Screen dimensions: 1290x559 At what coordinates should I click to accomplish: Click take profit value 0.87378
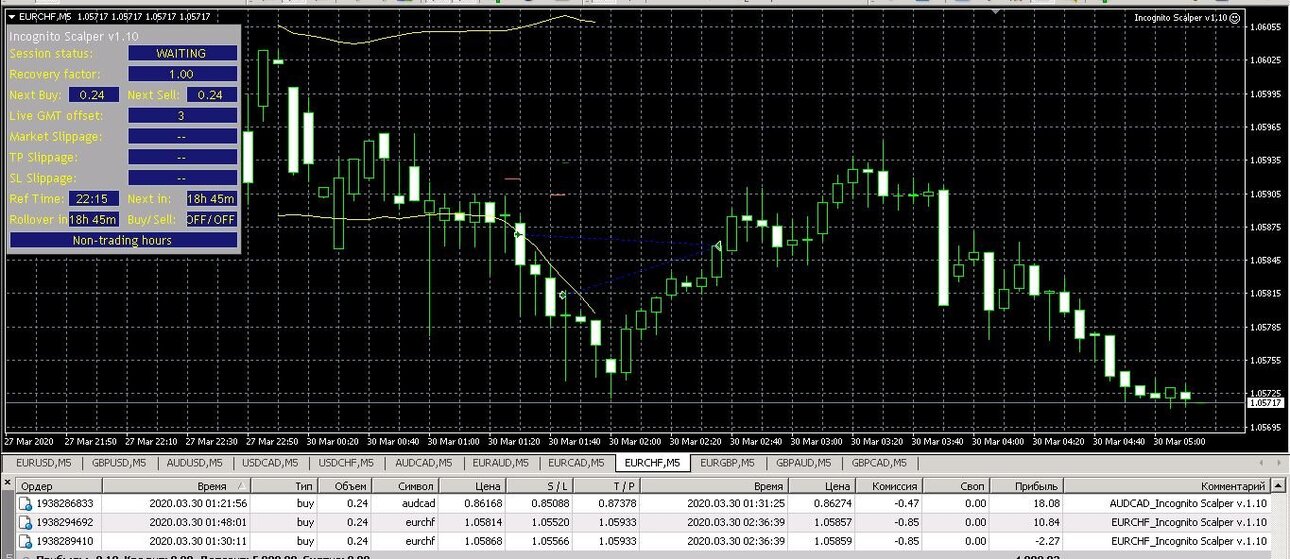click(x=617, y=503)
